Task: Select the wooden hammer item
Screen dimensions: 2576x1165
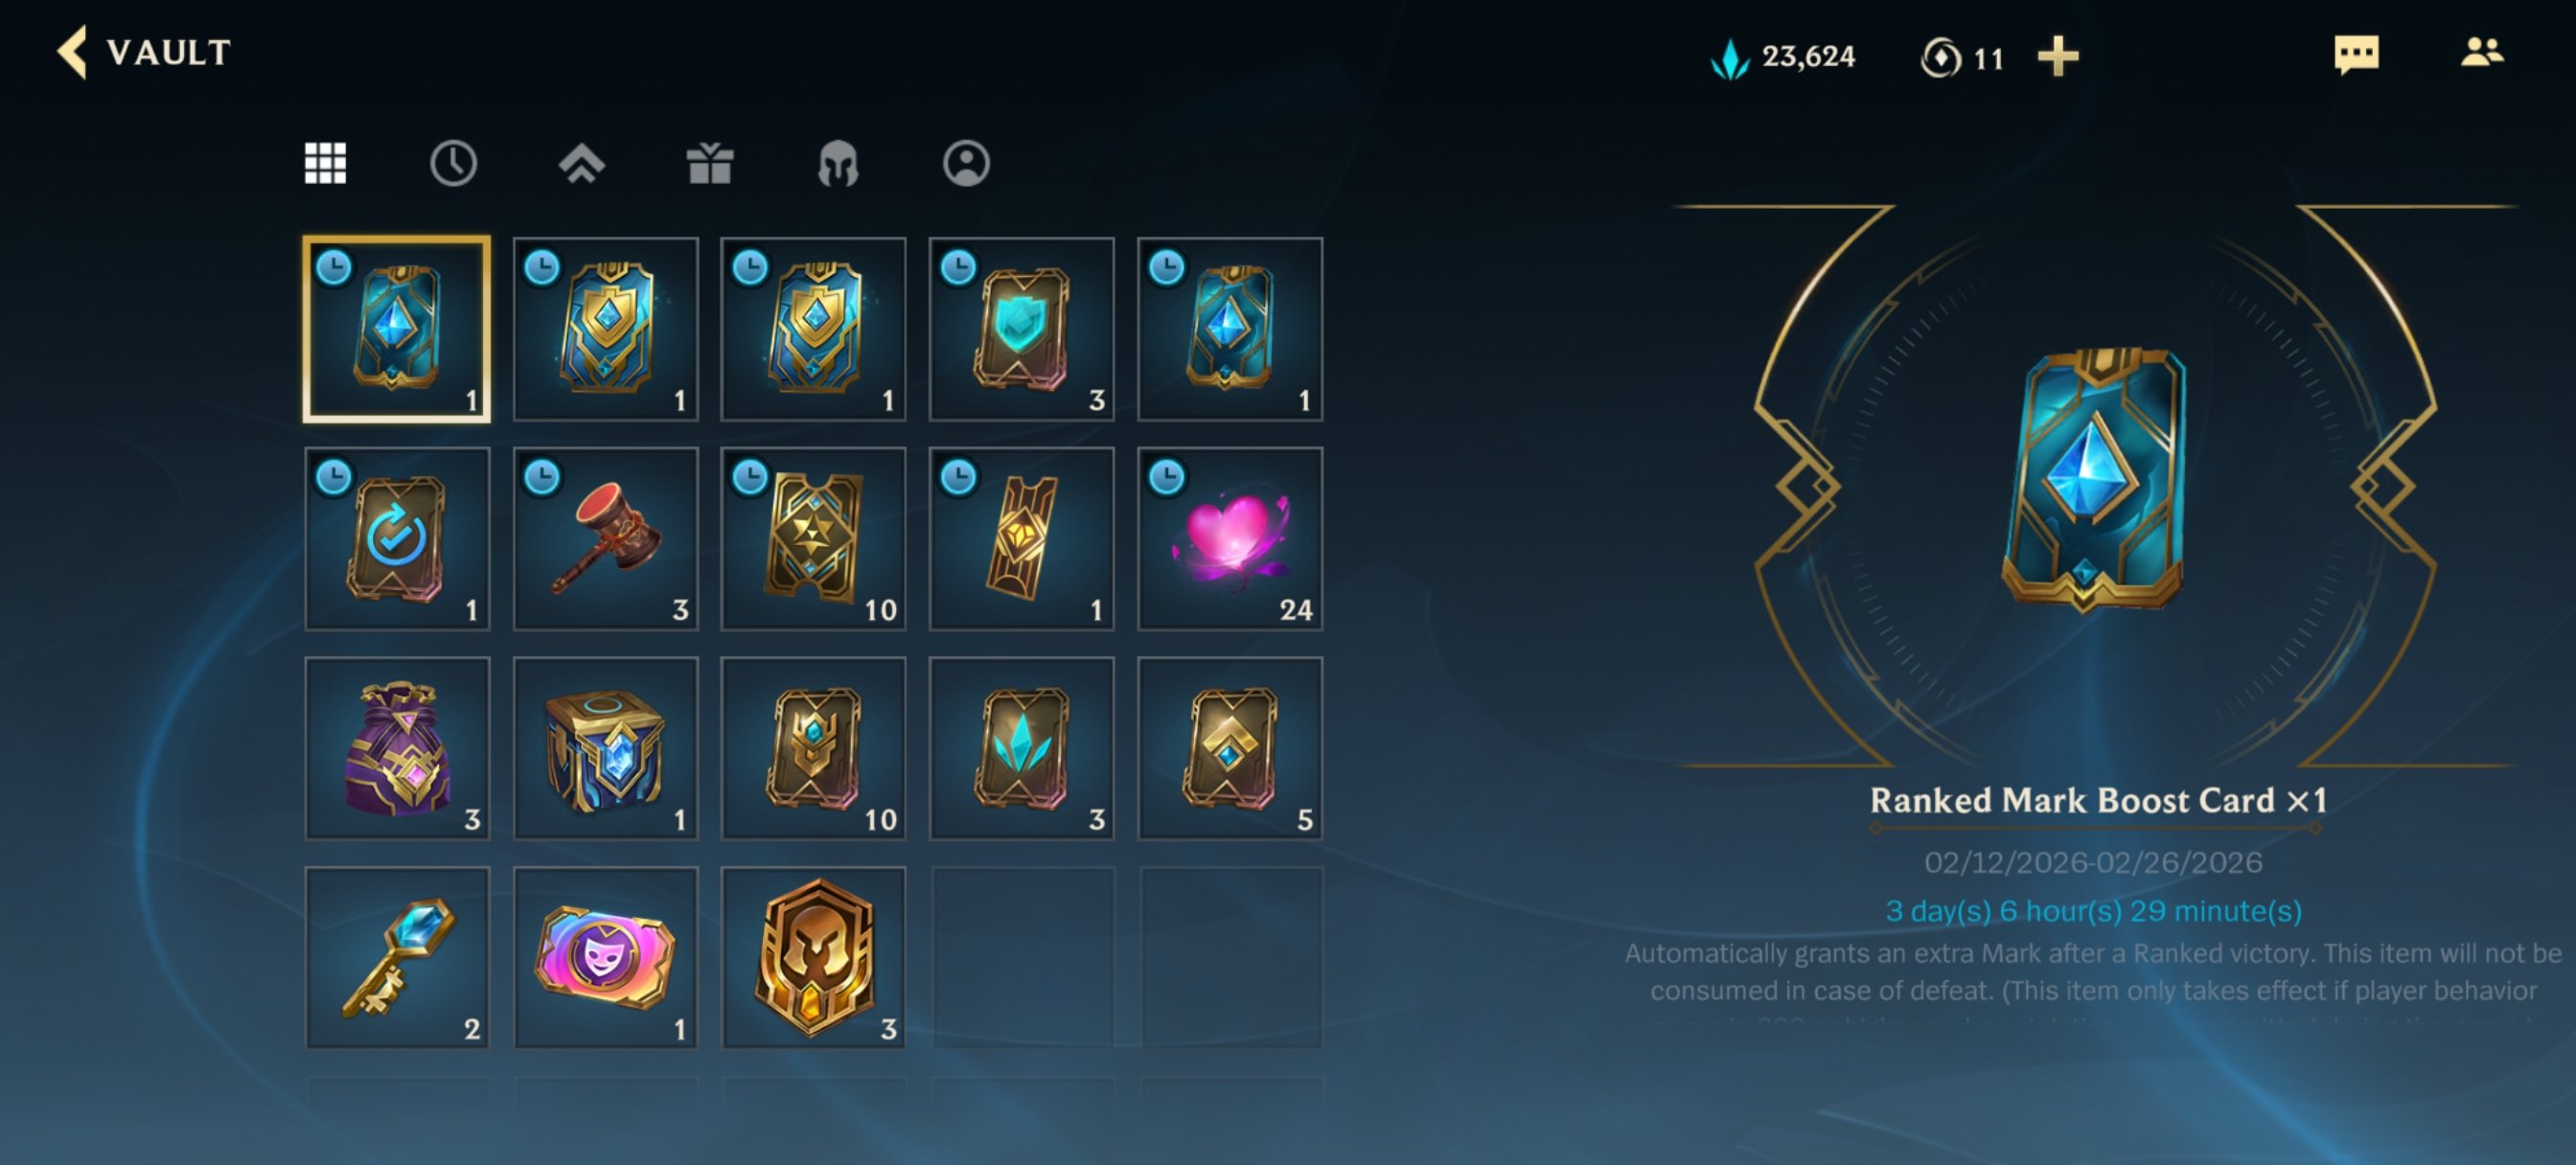Action: [x=605, y=539]
